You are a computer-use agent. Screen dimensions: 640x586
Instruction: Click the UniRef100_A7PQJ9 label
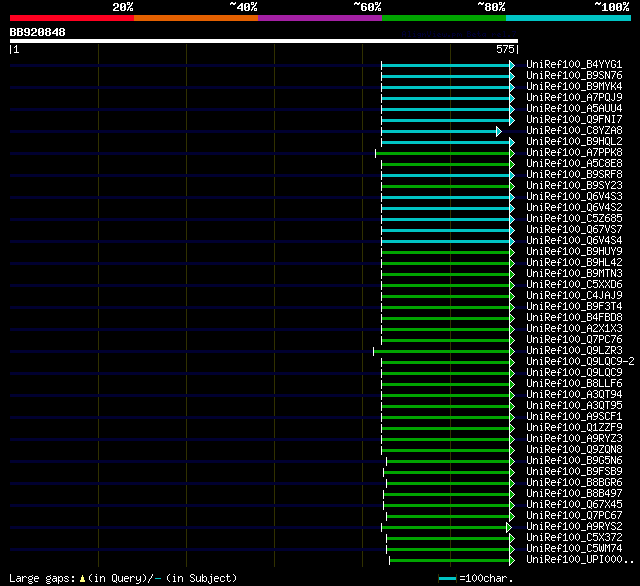tap(574, 98)
